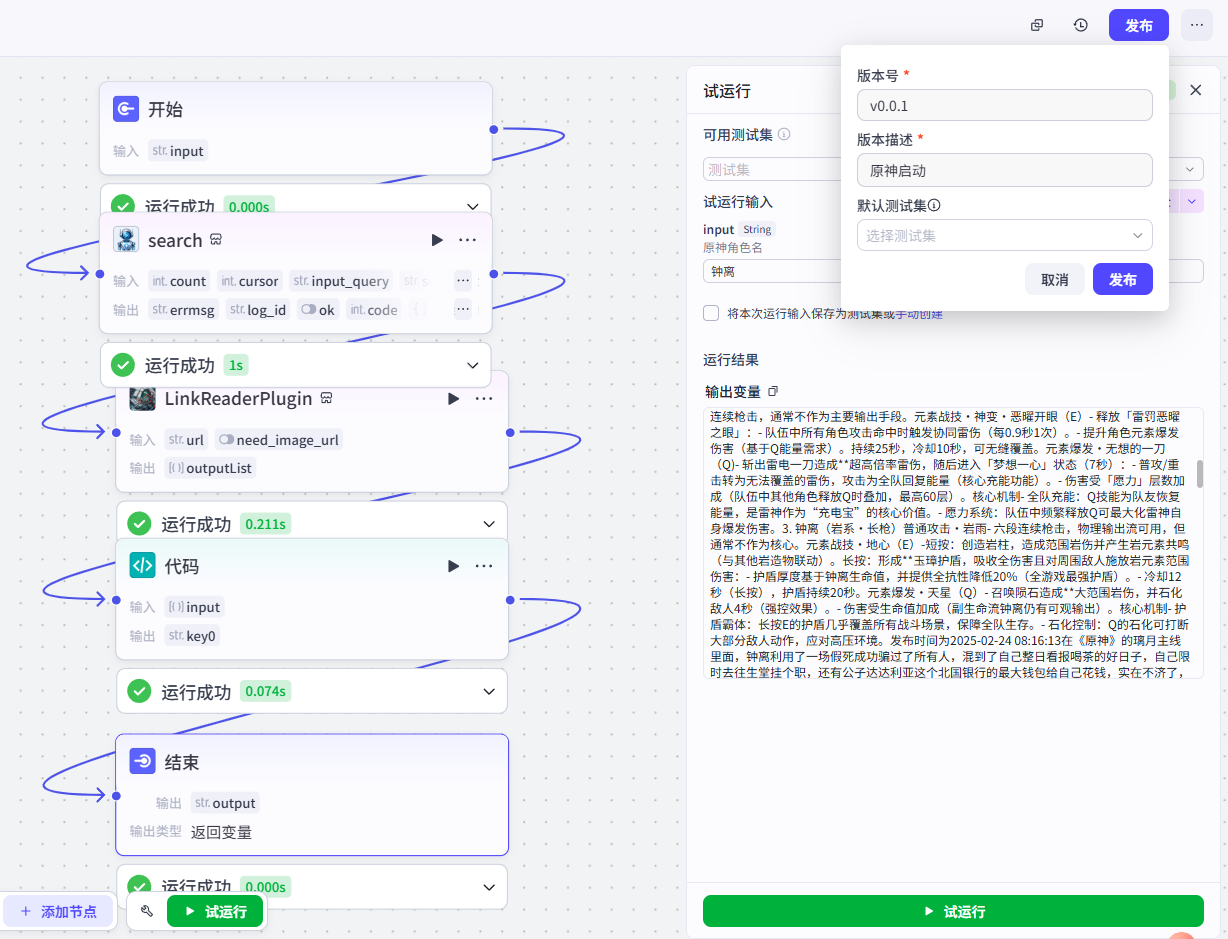The height and width of the screenshot is (939, 1228).
Task: Show hidden search input parameters
Action: pyautogui.click(x=462, y=281)
